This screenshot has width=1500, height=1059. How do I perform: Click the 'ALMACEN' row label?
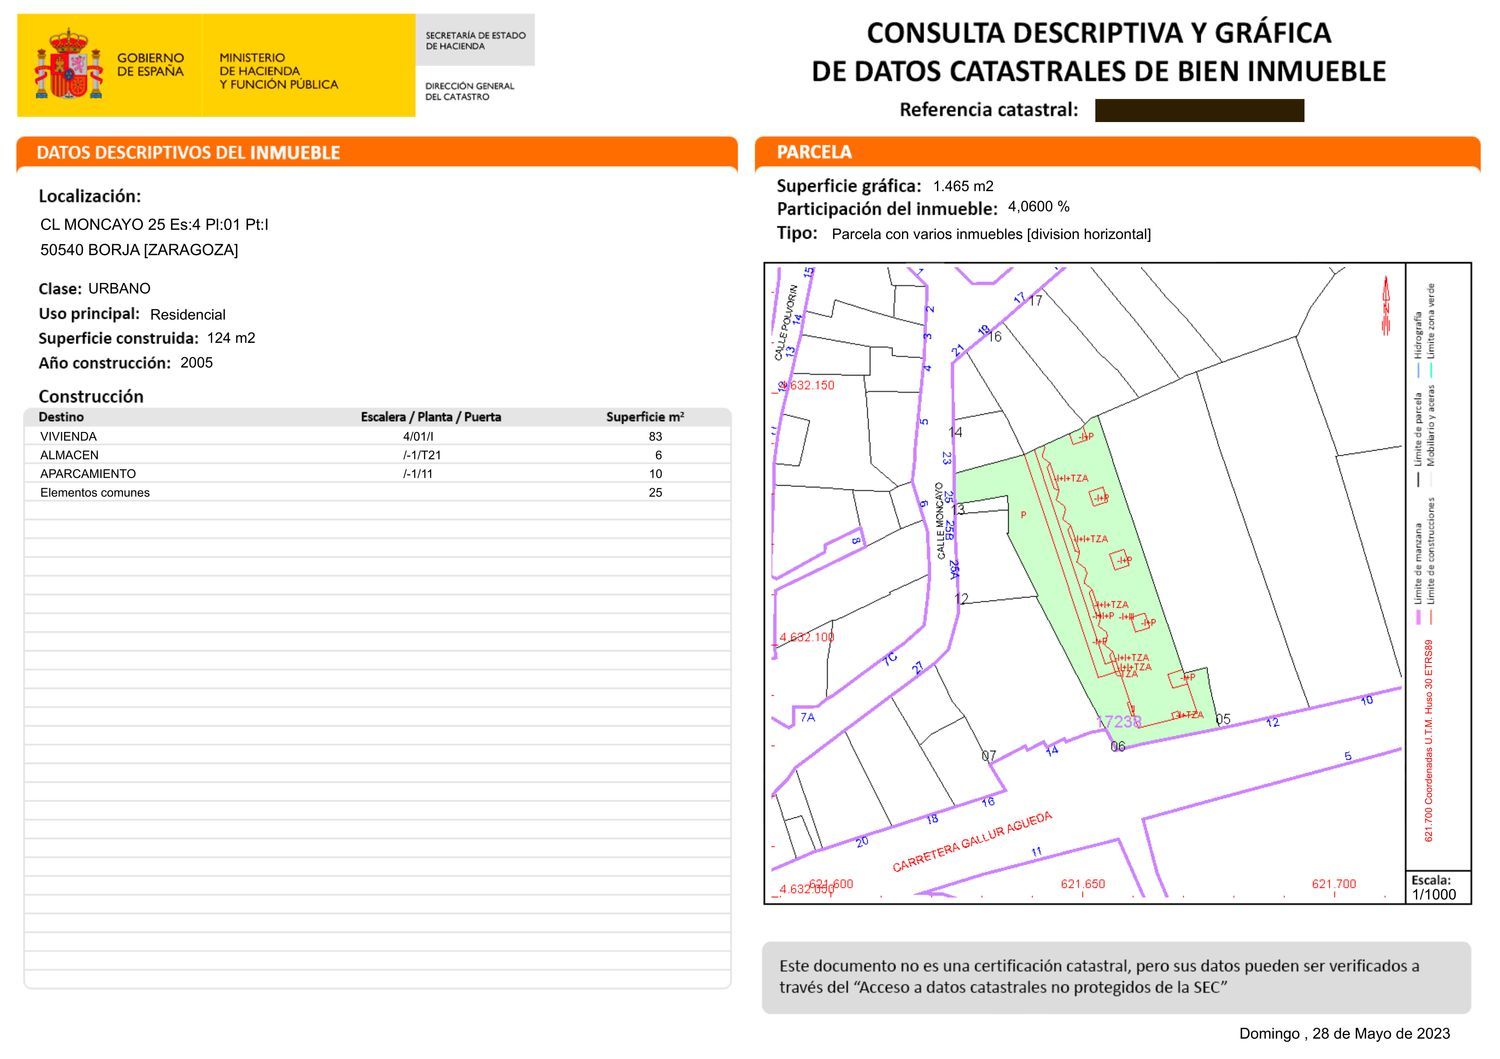click(x=69, y=455)
